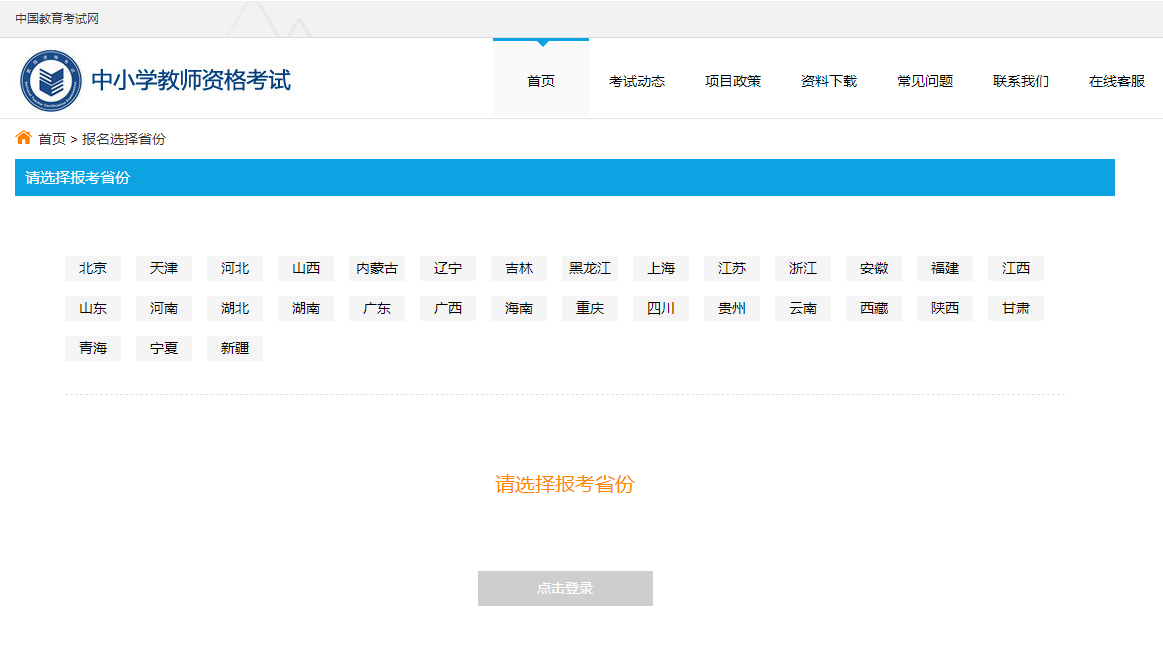
Task: Select province 海南
Action: [x=518, y=308]
